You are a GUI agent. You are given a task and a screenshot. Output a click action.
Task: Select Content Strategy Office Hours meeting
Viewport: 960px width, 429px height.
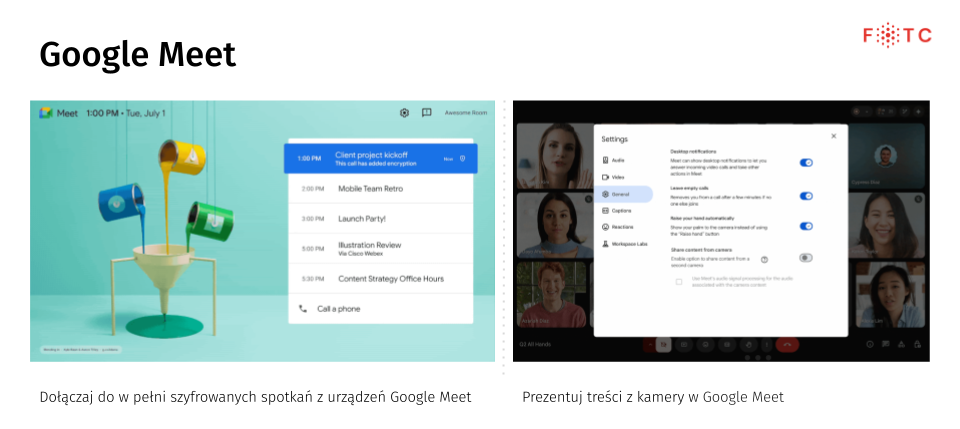[380, 278]
